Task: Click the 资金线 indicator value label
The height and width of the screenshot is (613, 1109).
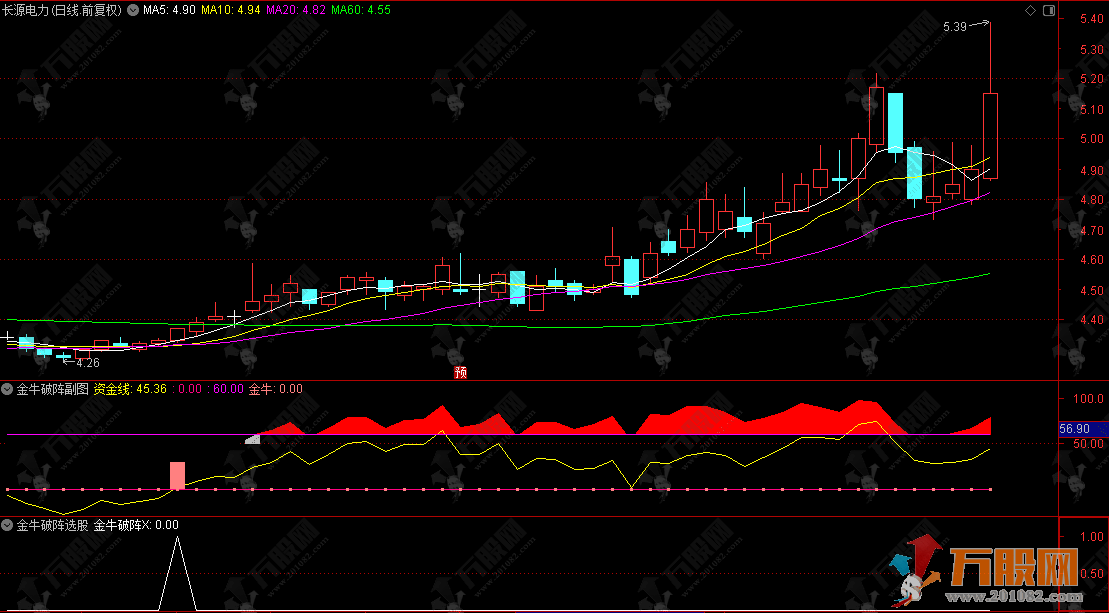Action: [129, 388]
